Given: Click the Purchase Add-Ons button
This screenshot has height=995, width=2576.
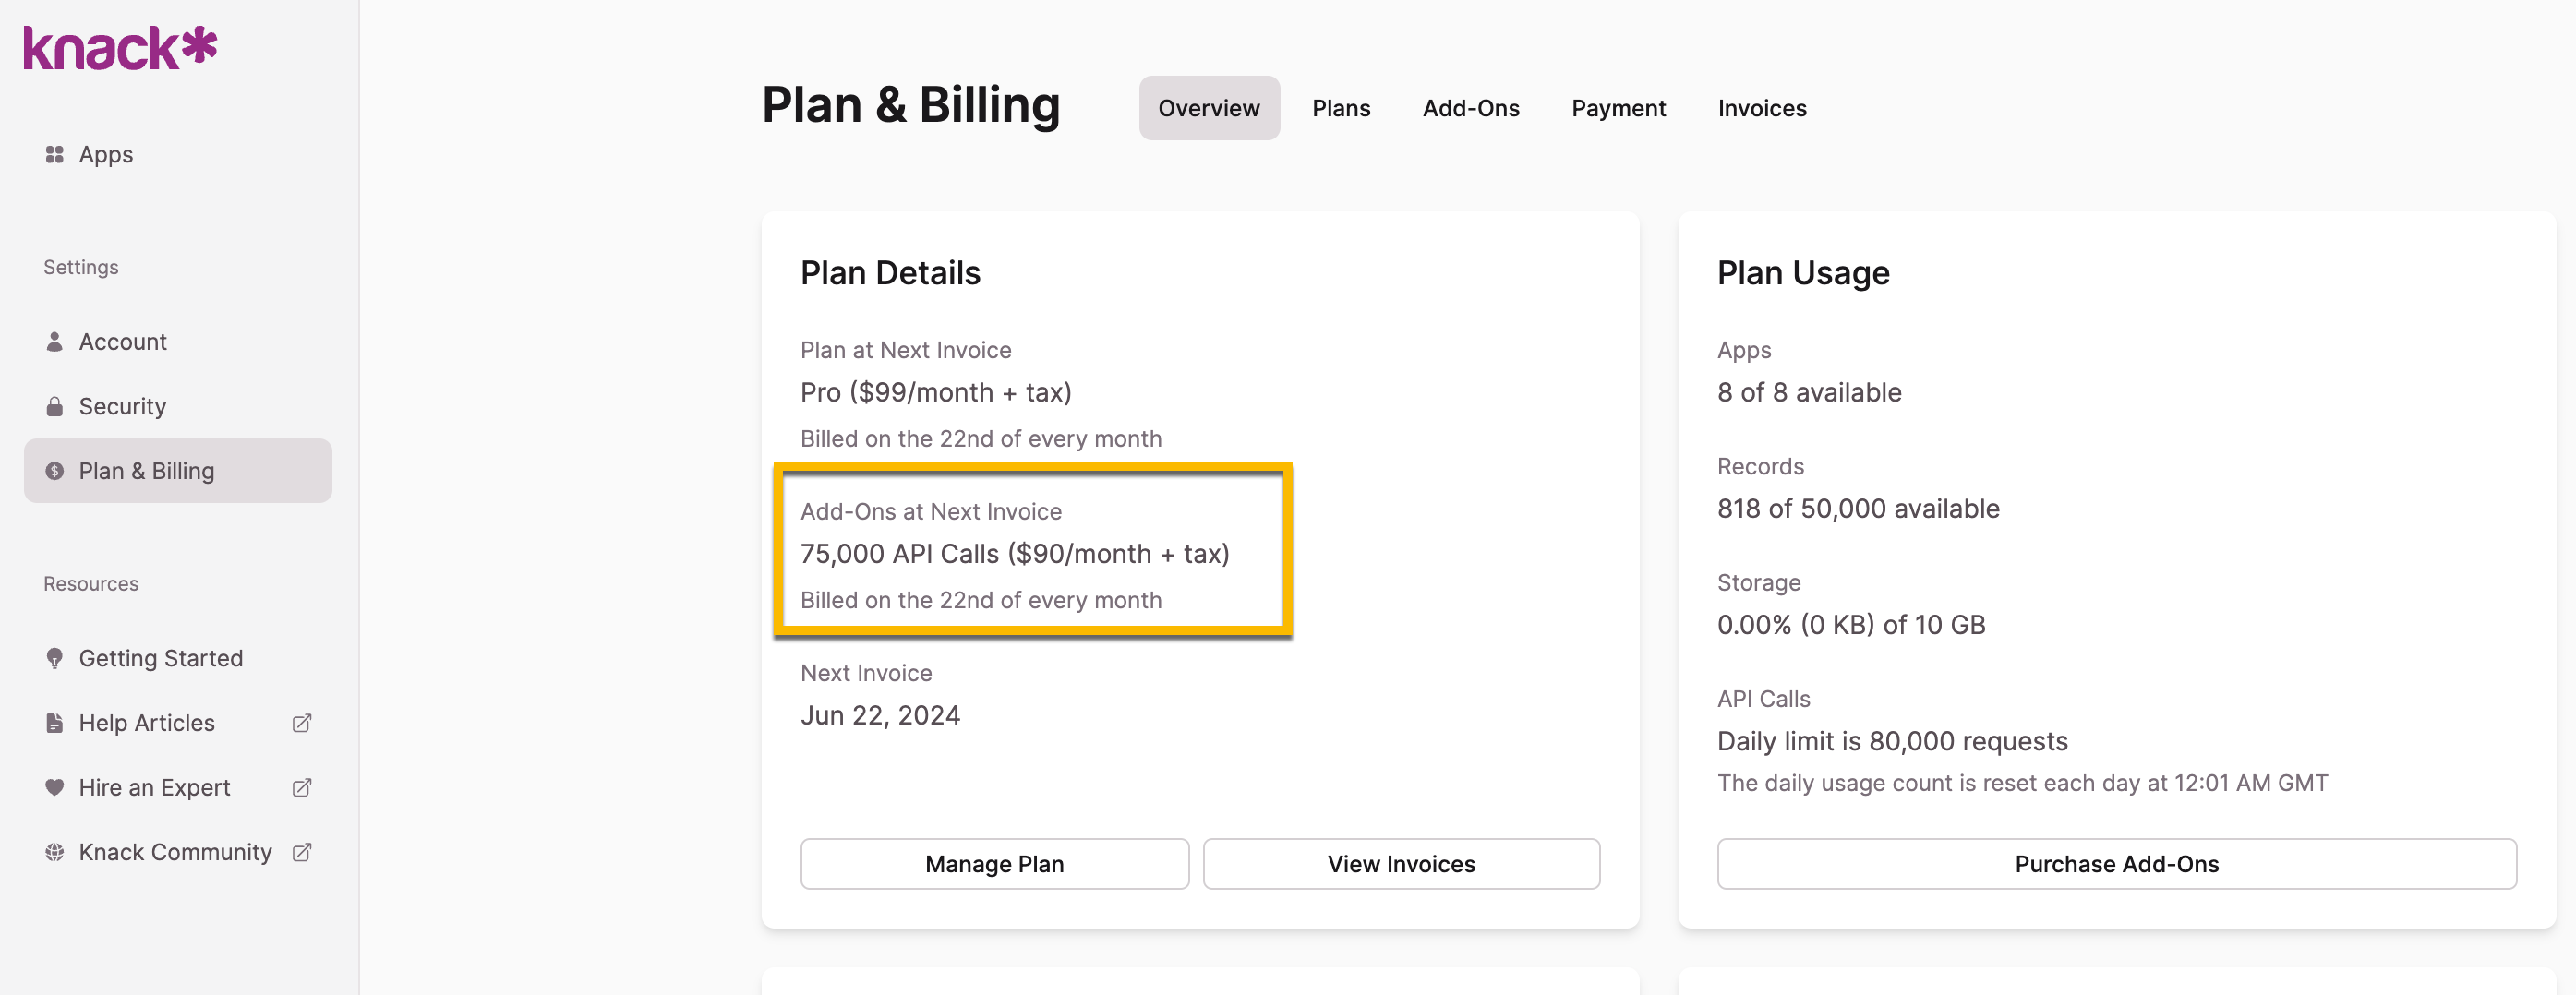Looking at the screenshot, I should [x=2116, y=864].
